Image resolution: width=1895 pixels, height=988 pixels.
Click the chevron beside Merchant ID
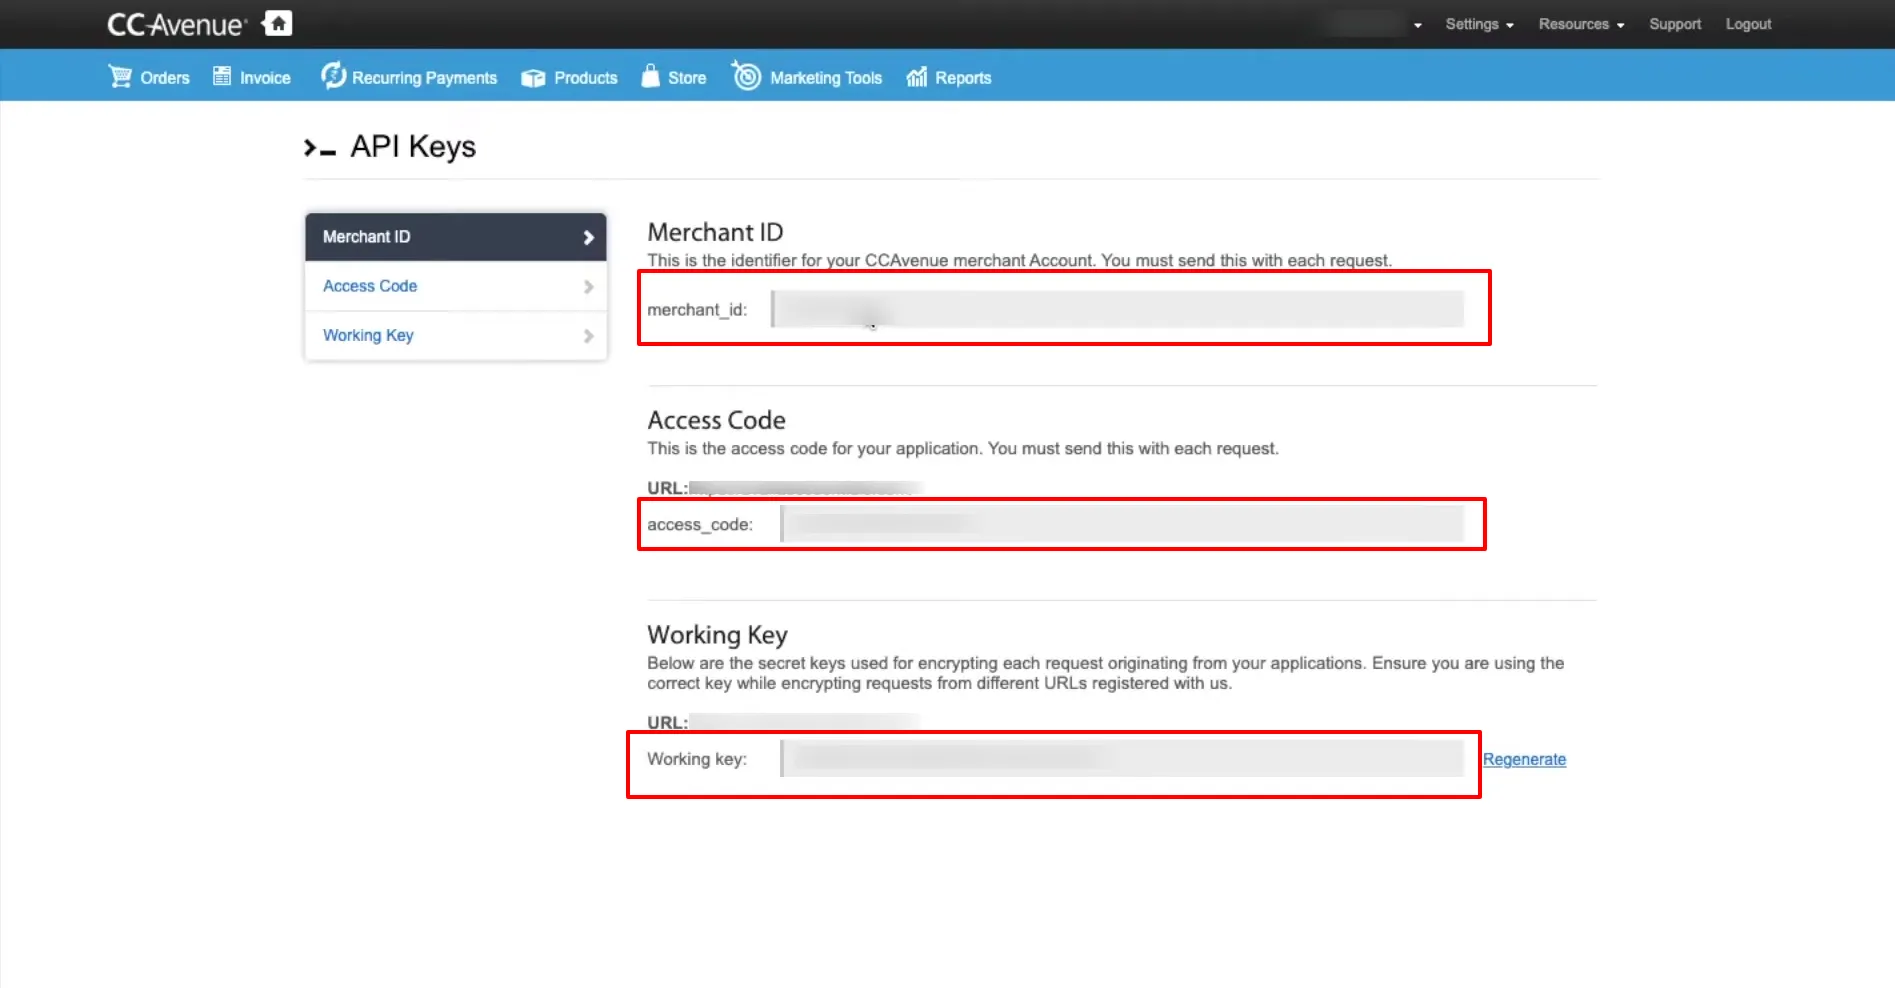coord(588,237)
